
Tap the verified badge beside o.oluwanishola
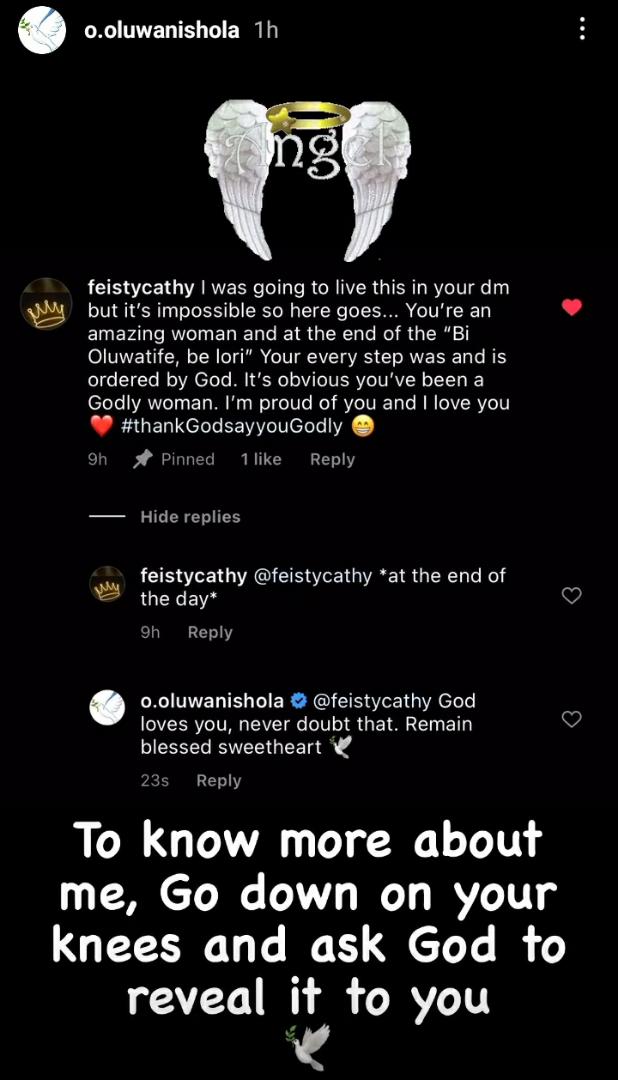[297, 700]
